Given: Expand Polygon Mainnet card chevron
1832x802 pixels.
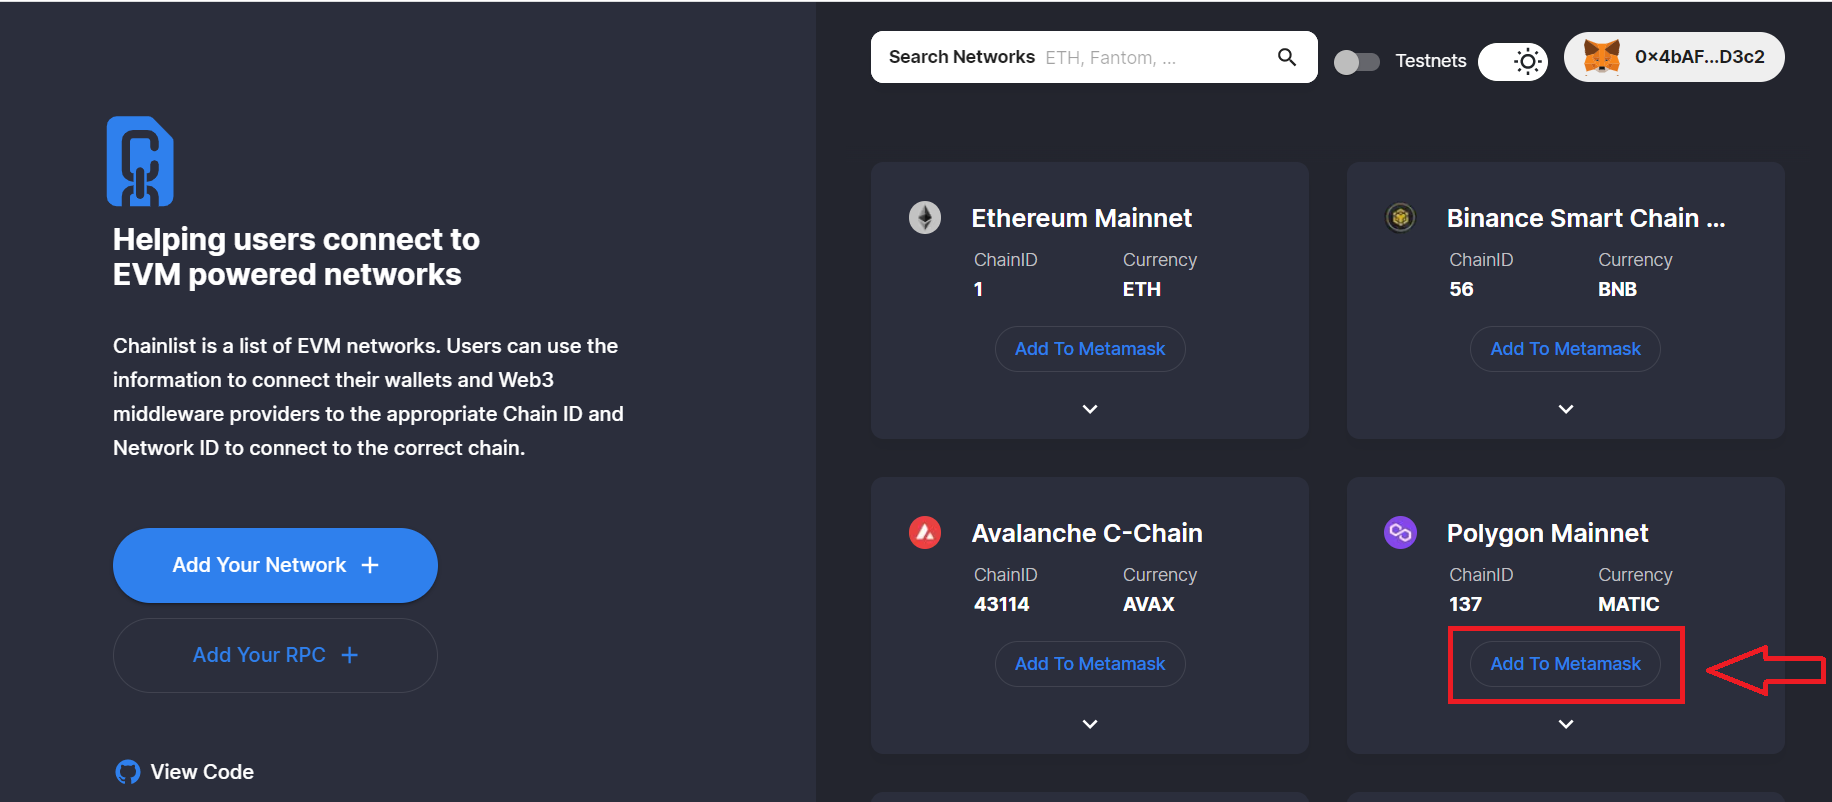Looking at the screenshot, I should 1566,724.
